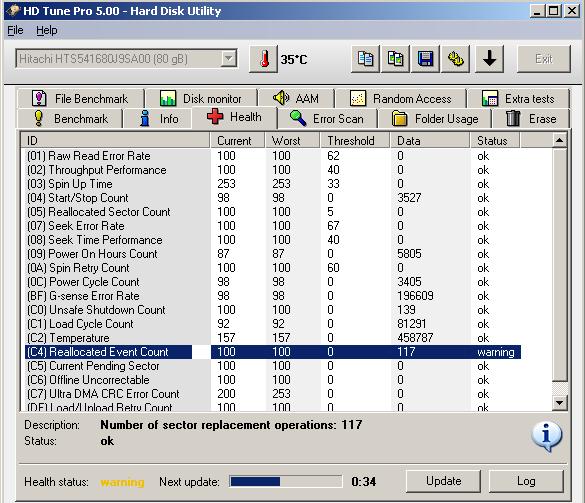Viewport: 585px width, 503px height.
Task: Click the Update button
Action: click(443, 481)
